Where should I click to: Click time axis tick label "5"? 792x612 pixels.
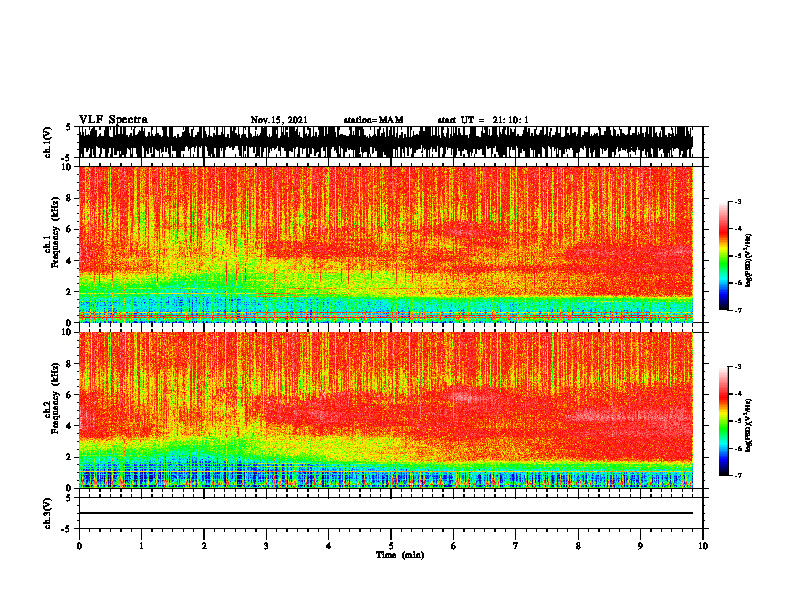coord(391,546)
